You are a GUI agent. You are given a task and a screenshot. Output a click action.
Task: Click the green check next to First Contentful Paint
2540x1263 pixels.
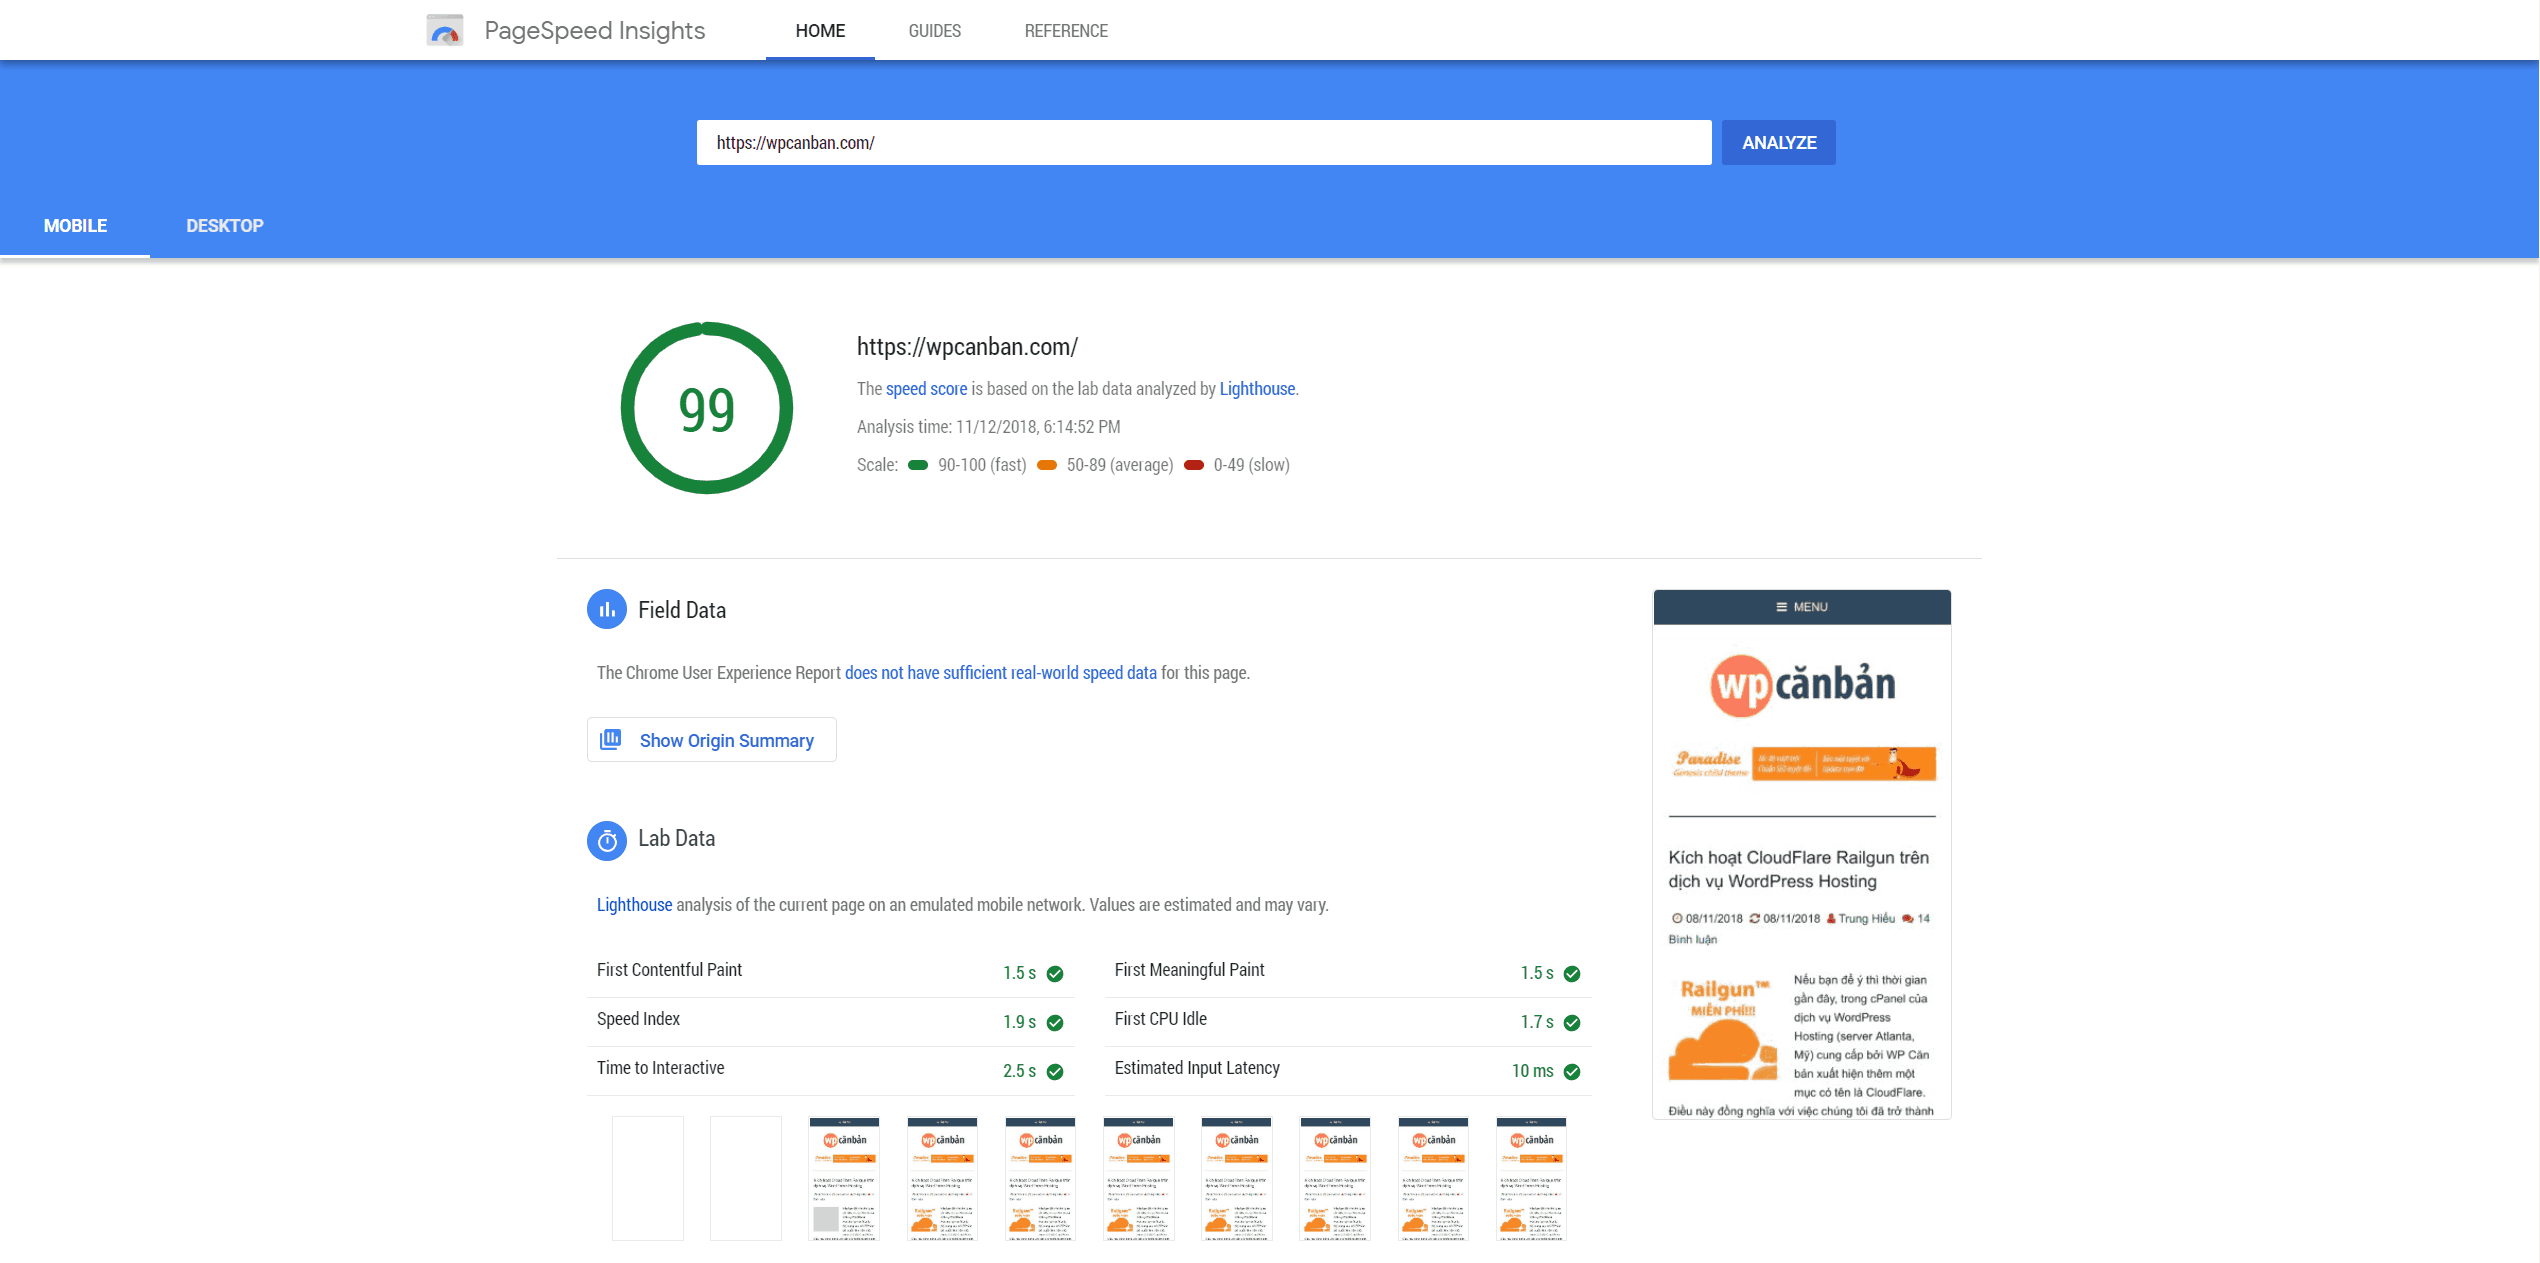point(1055,973)
